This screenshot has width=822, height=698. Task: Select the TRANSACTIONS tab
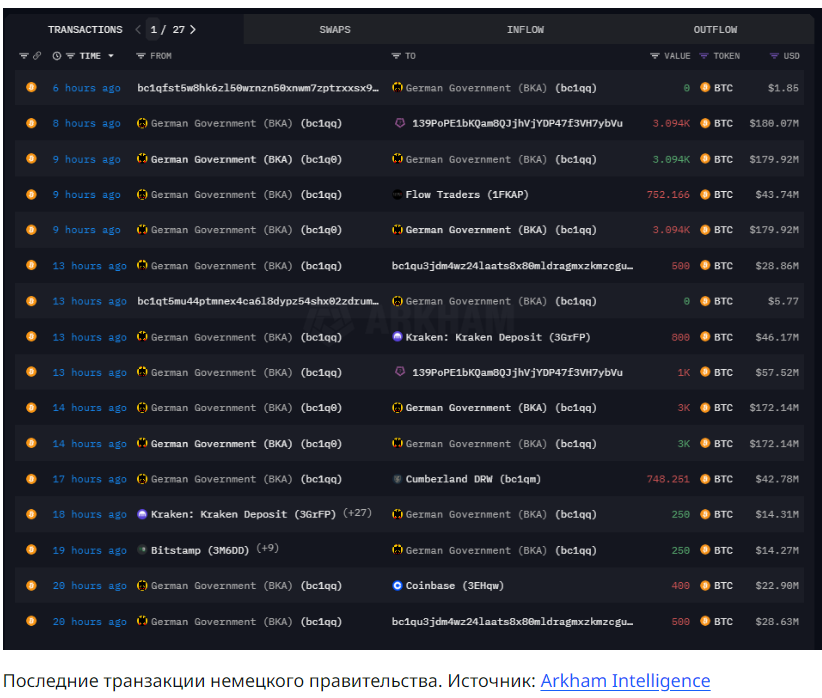click(85, 30)
